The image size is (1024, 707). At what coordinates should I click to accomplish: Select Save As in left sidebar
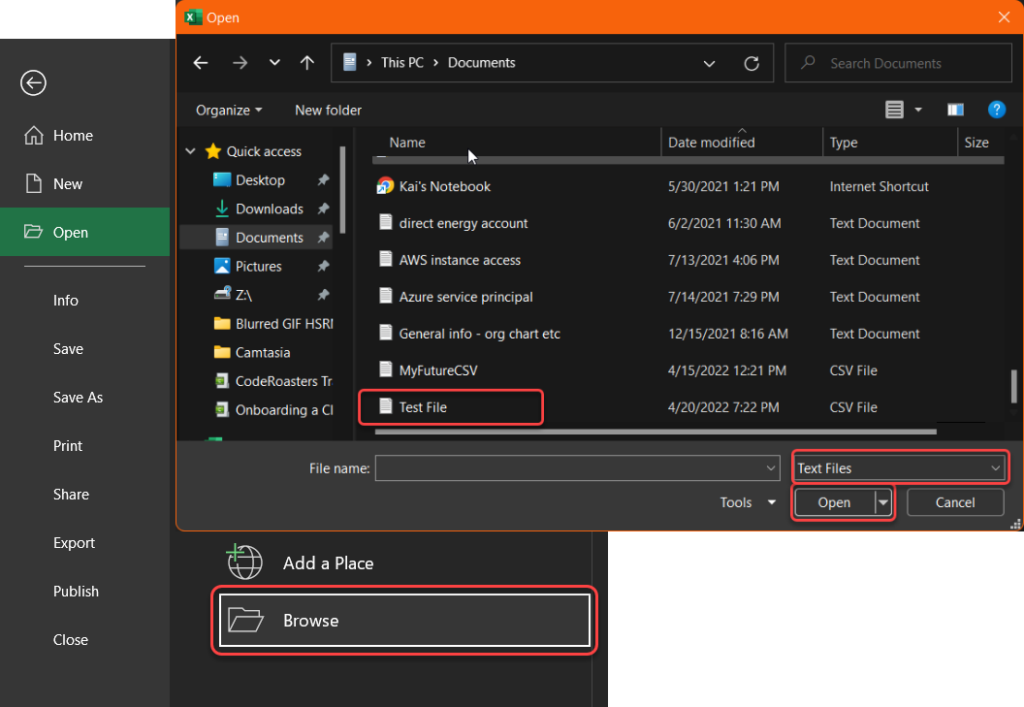click(x=78, y=397)
